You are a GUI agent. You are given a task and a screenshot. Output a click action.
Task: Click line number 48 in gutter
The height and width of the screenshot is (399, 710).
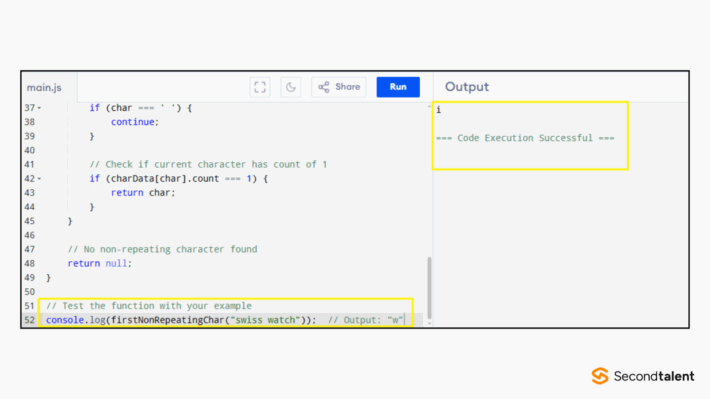tap(29, 264)
